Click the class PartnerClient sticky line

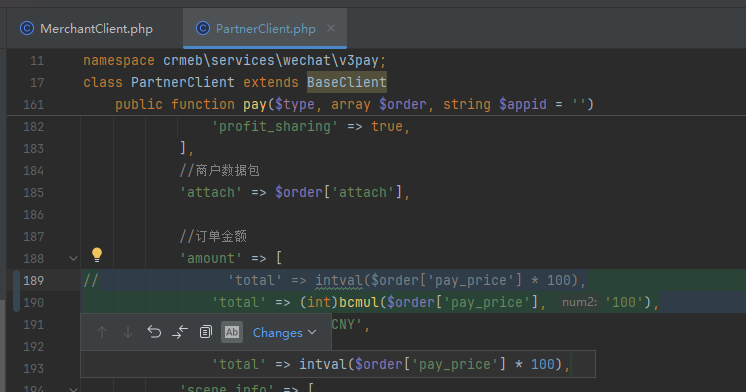(235, 82)
